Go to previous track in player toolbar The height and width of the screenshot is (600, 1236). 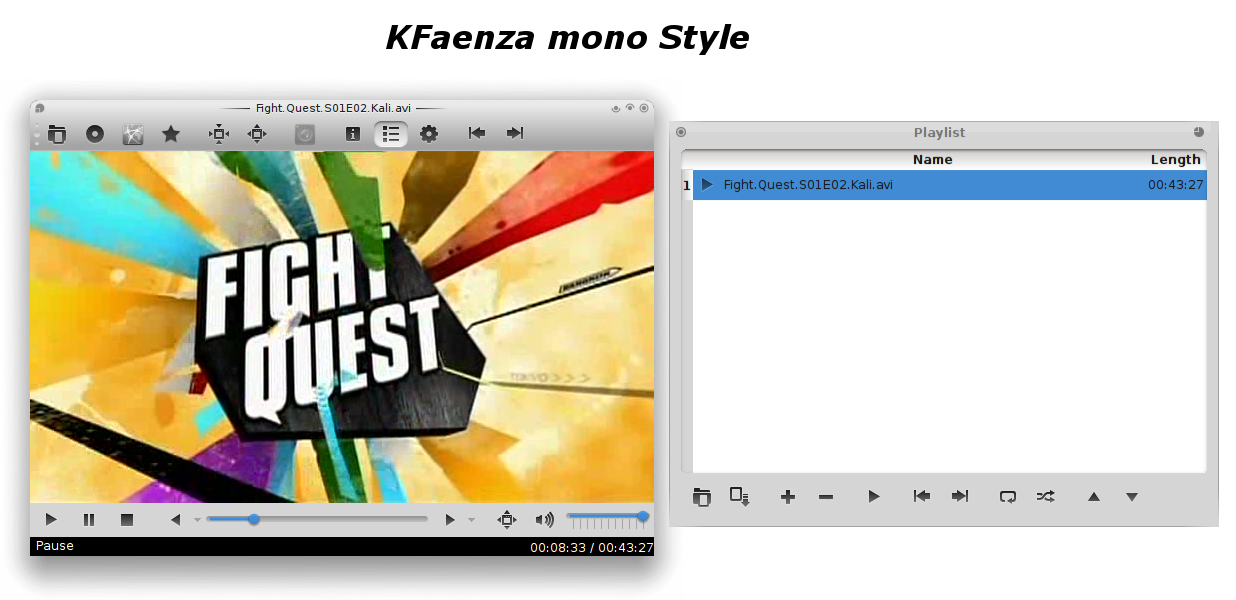pyautogui.click(x=477, y=133)
